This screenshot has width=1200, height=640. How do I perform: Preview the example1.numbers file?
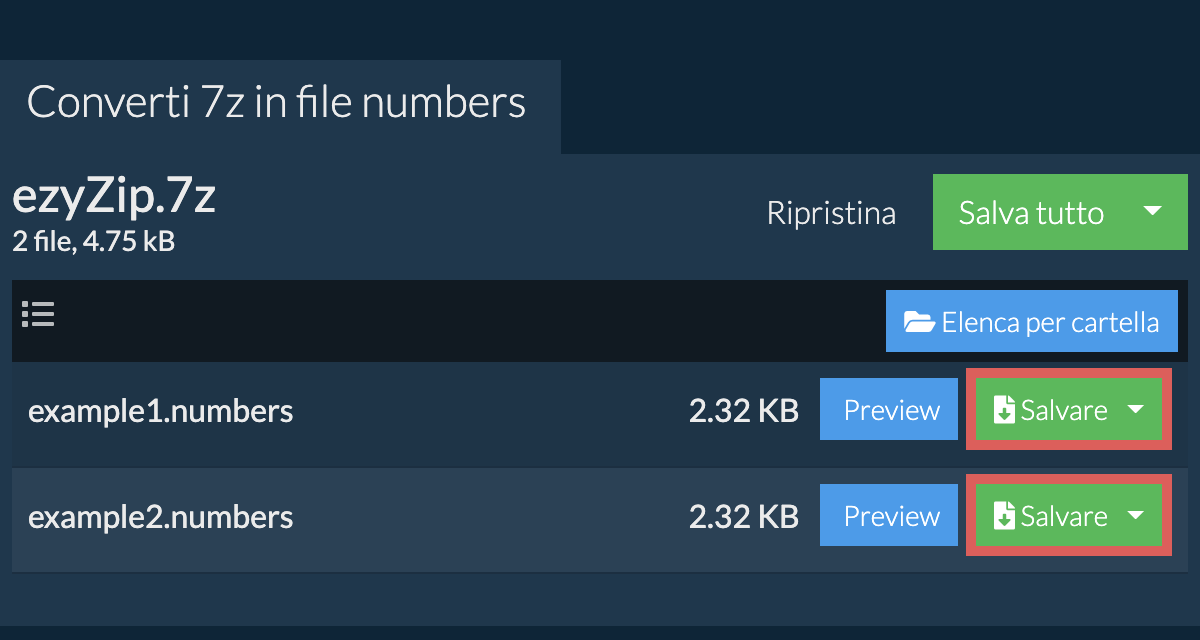tap(891, 410)
